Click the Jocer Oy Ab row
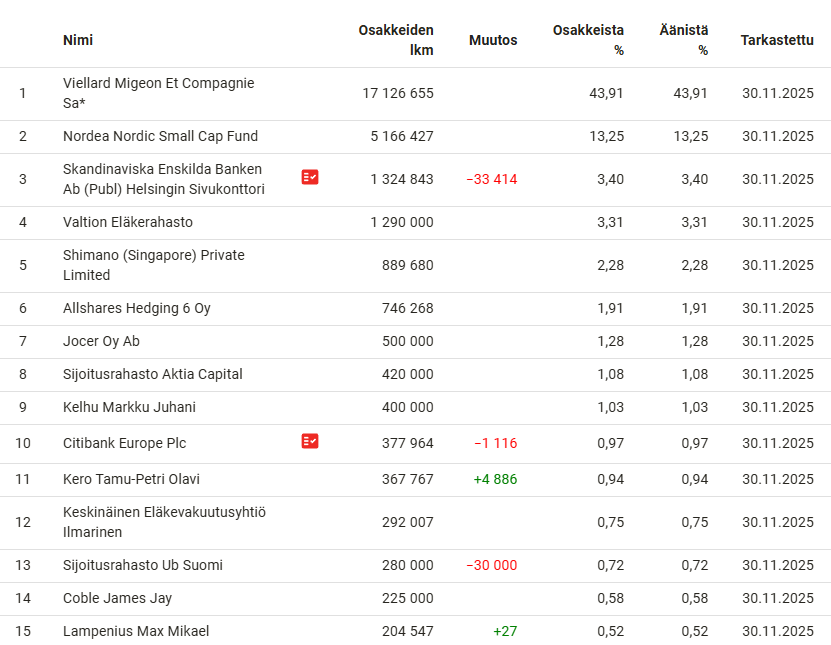The width and height of the screenshot is (831, 645). [x=101, y=341]
